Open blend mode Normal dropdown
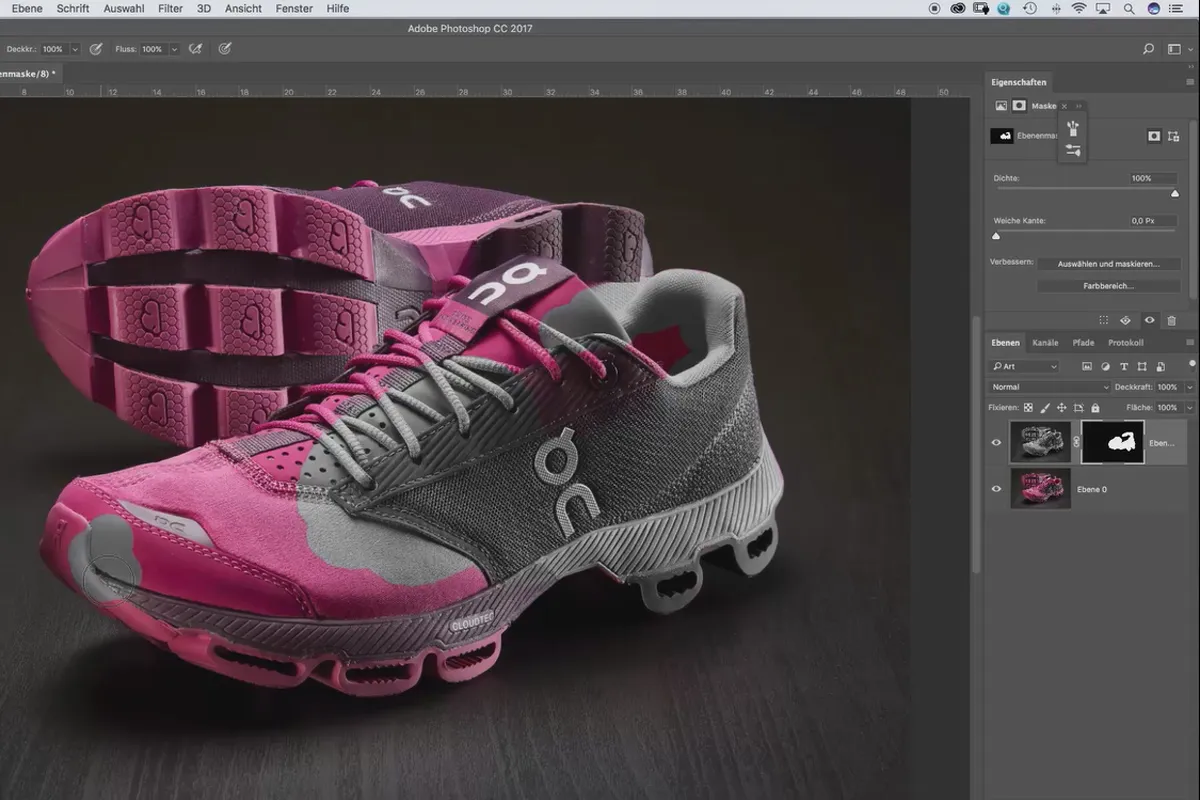The height and width of the screenshot is (800, 1200). point(1049,387)
